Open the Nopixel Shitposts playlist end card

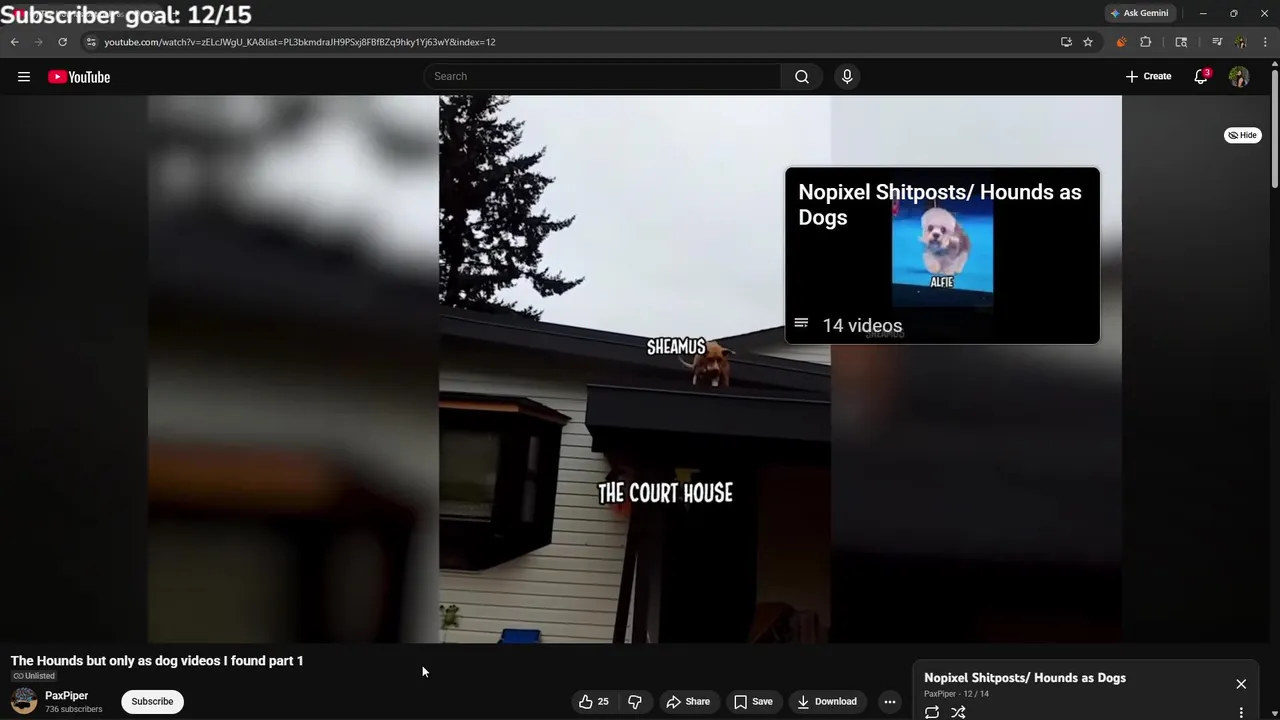point(942,256)
